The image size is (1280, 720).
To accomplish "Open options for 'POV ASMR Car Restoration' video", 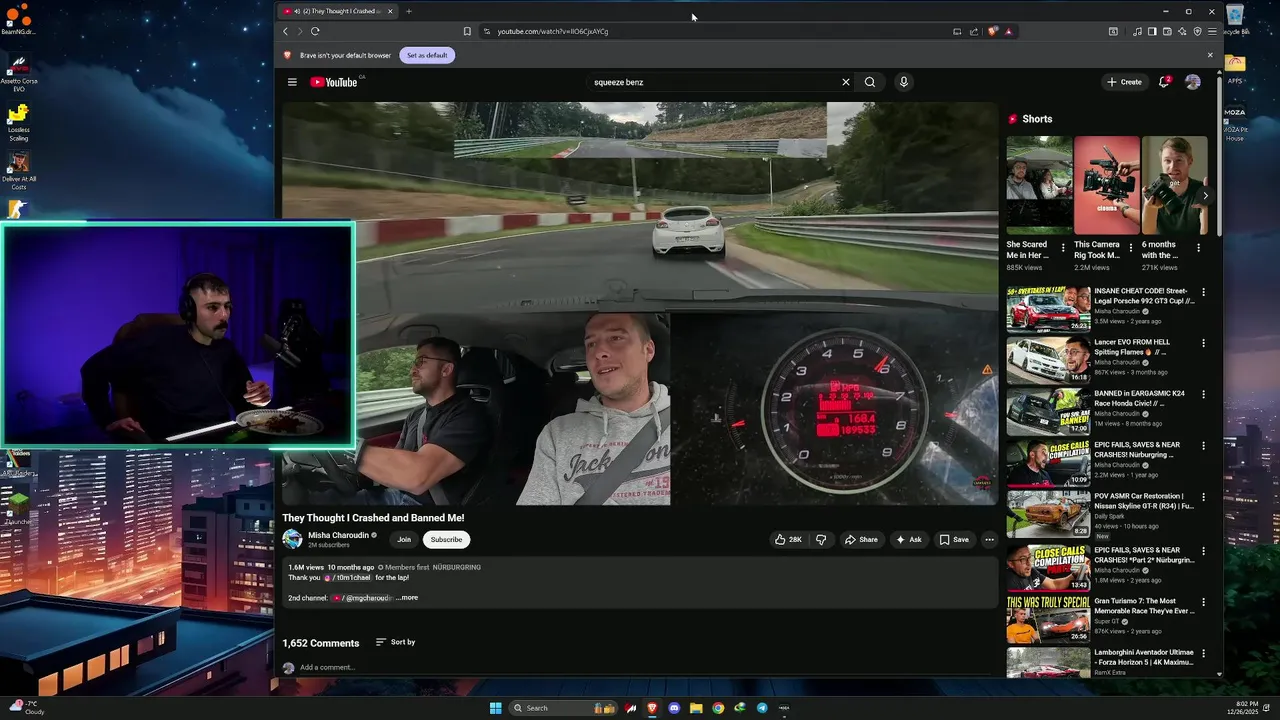I will point(1204,497).
